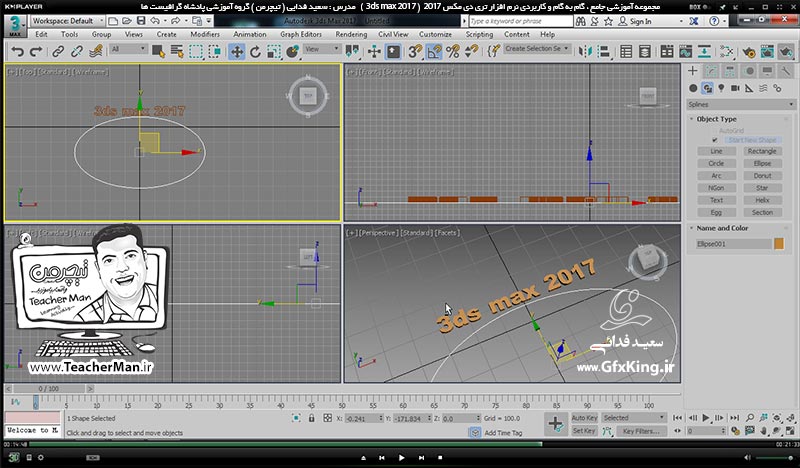Click the Circle spline button
The image size is (800, 468).
[716, 163]
